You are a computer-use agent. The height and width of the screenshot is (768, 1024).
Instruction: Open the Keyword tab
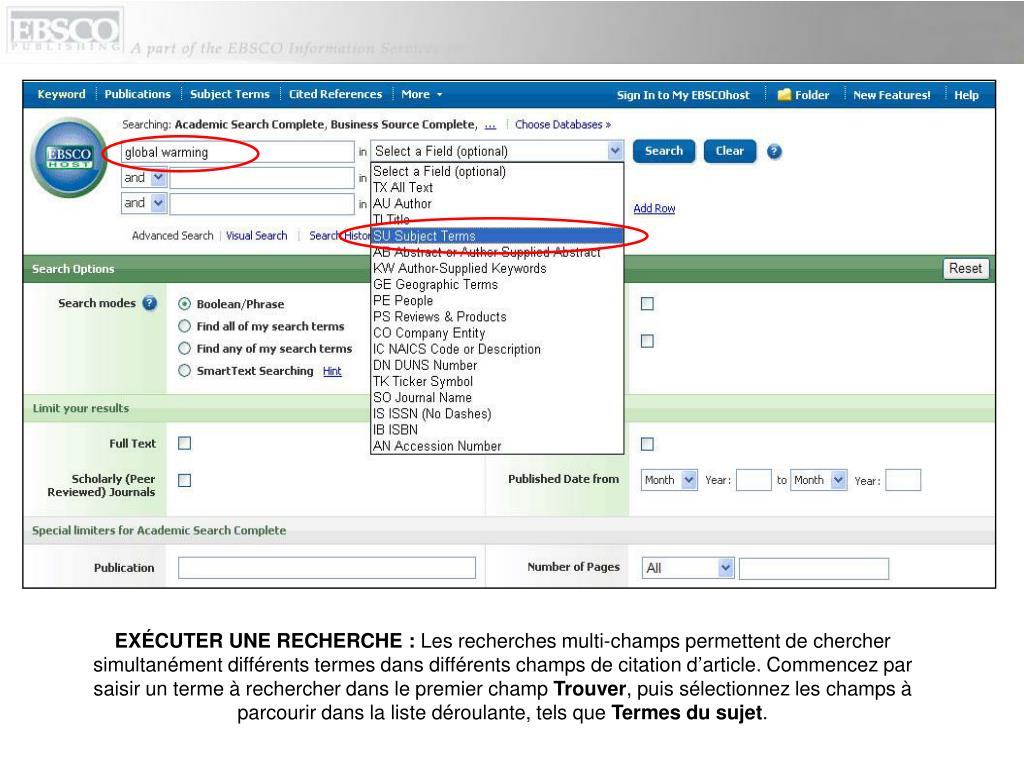[61, 95]
